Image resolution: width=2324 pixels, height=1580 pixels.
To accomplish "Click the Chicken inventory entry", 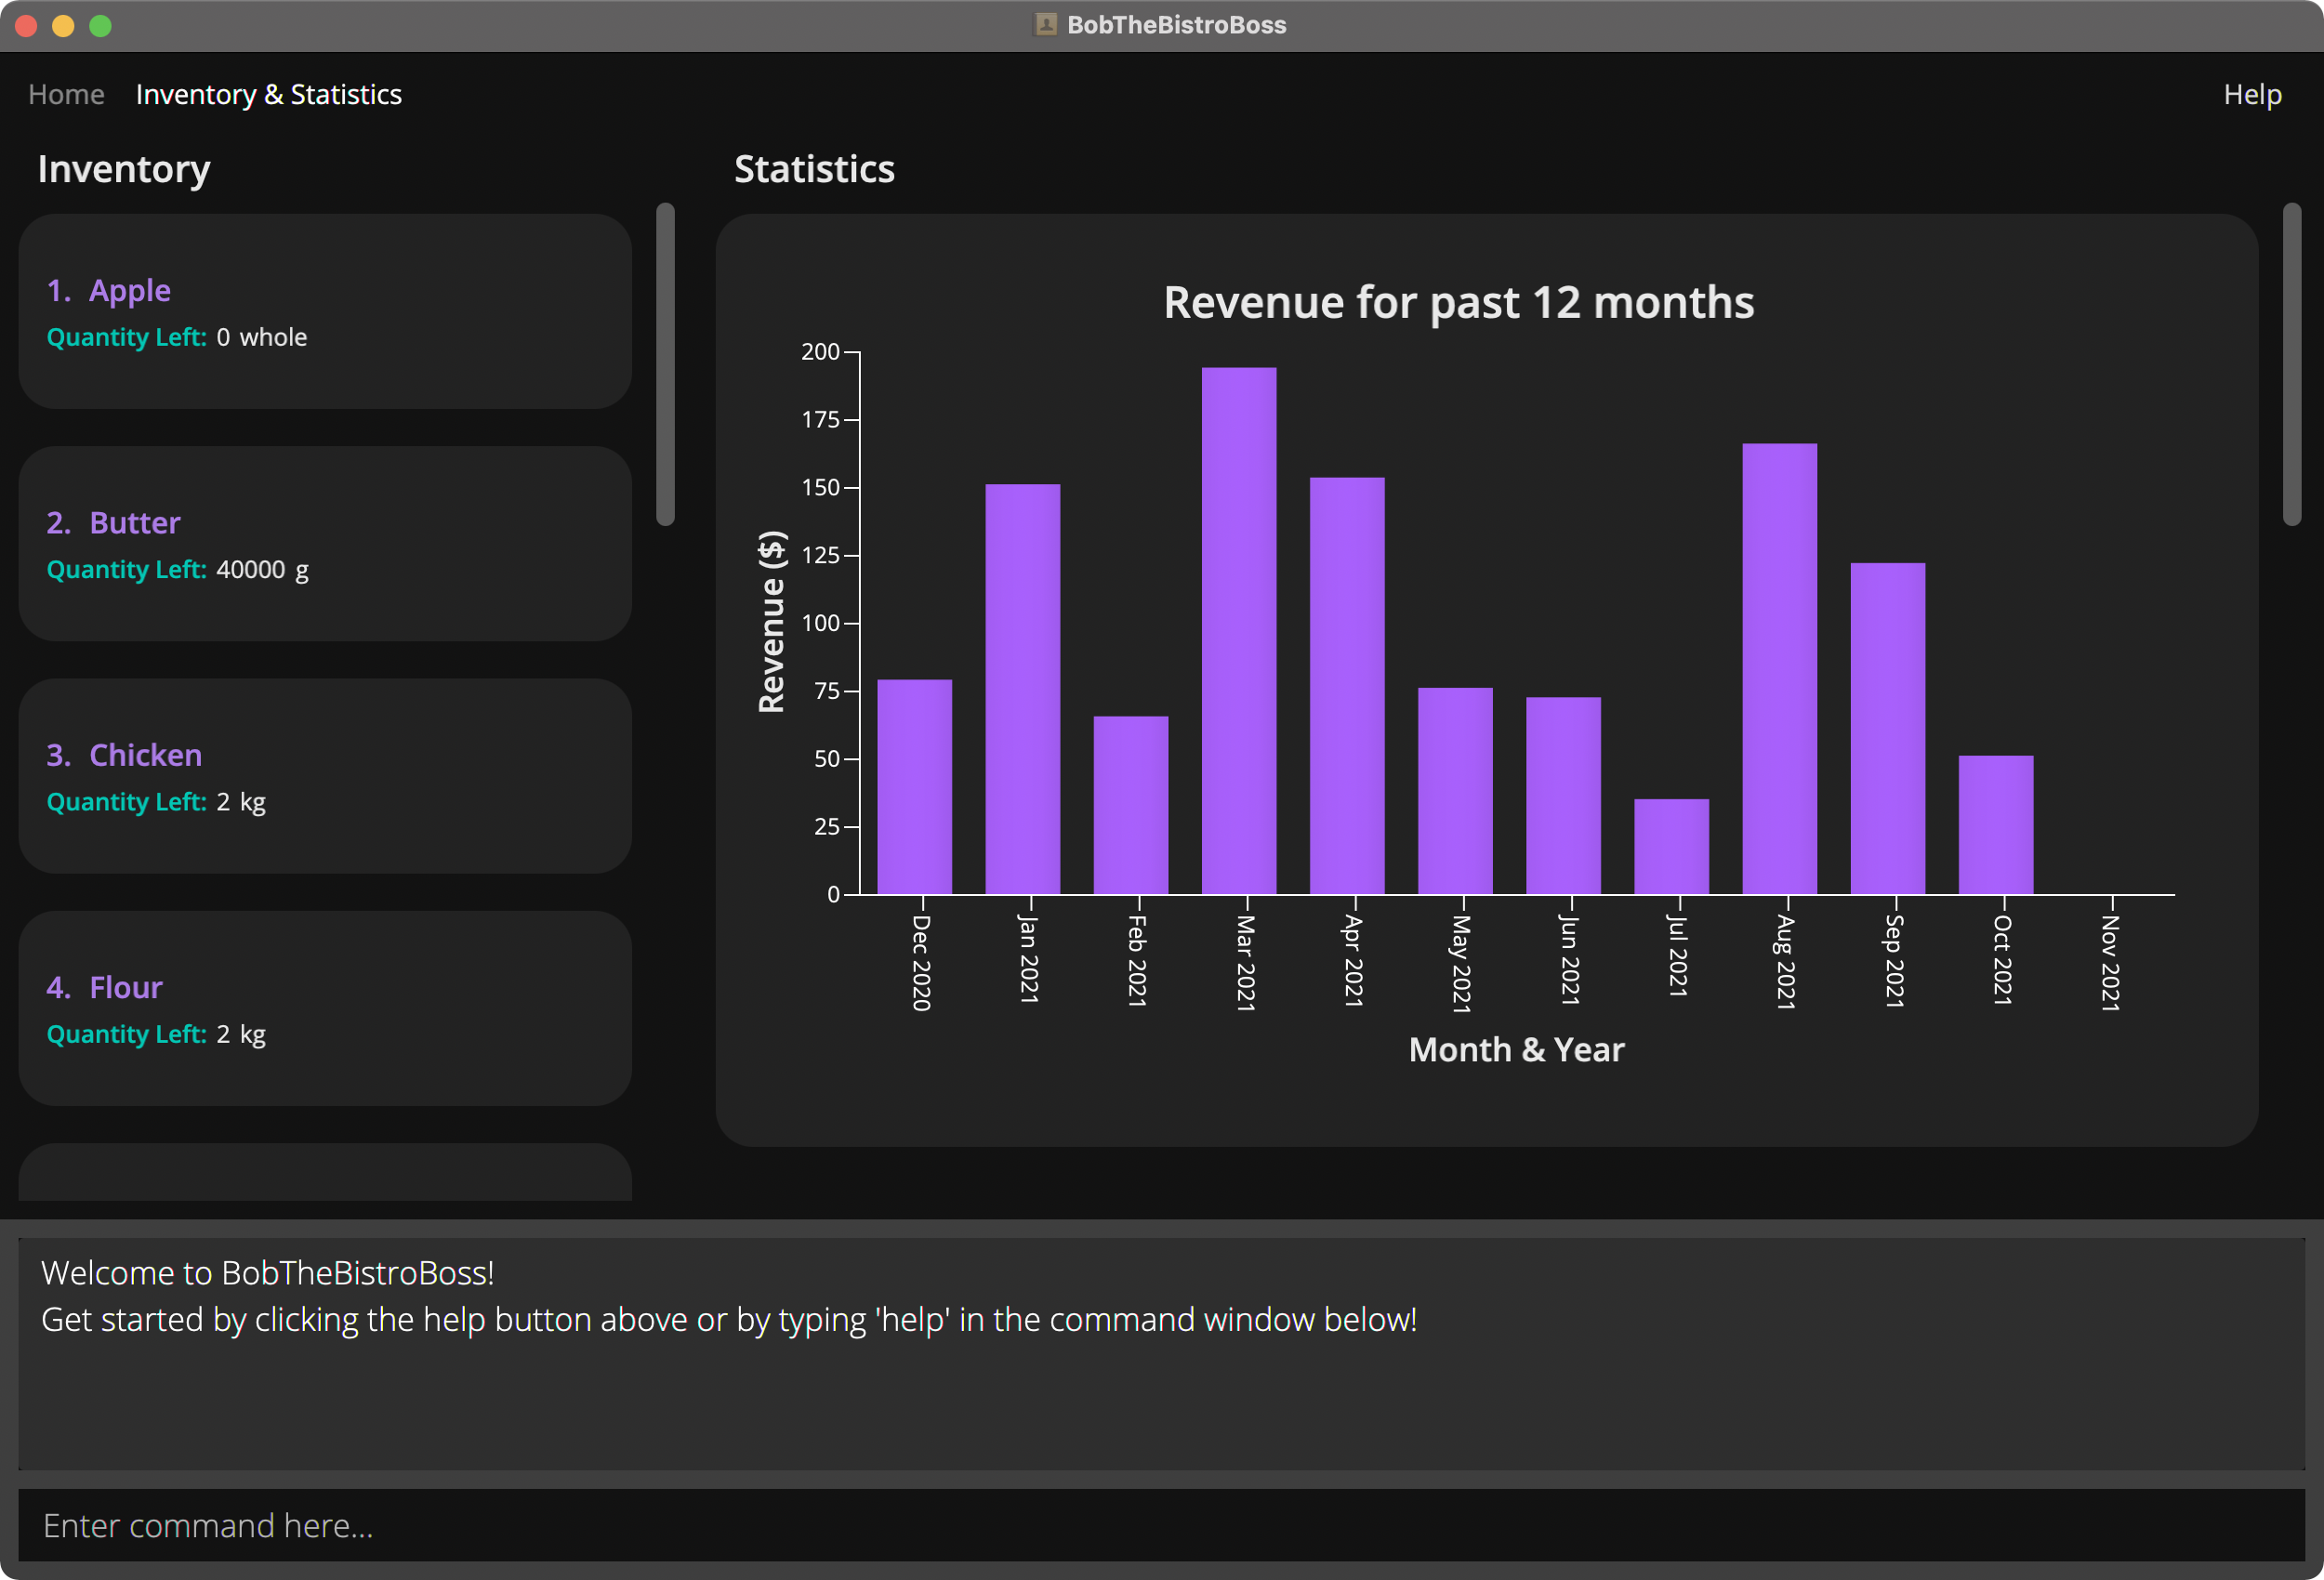I will pos(324,777).
